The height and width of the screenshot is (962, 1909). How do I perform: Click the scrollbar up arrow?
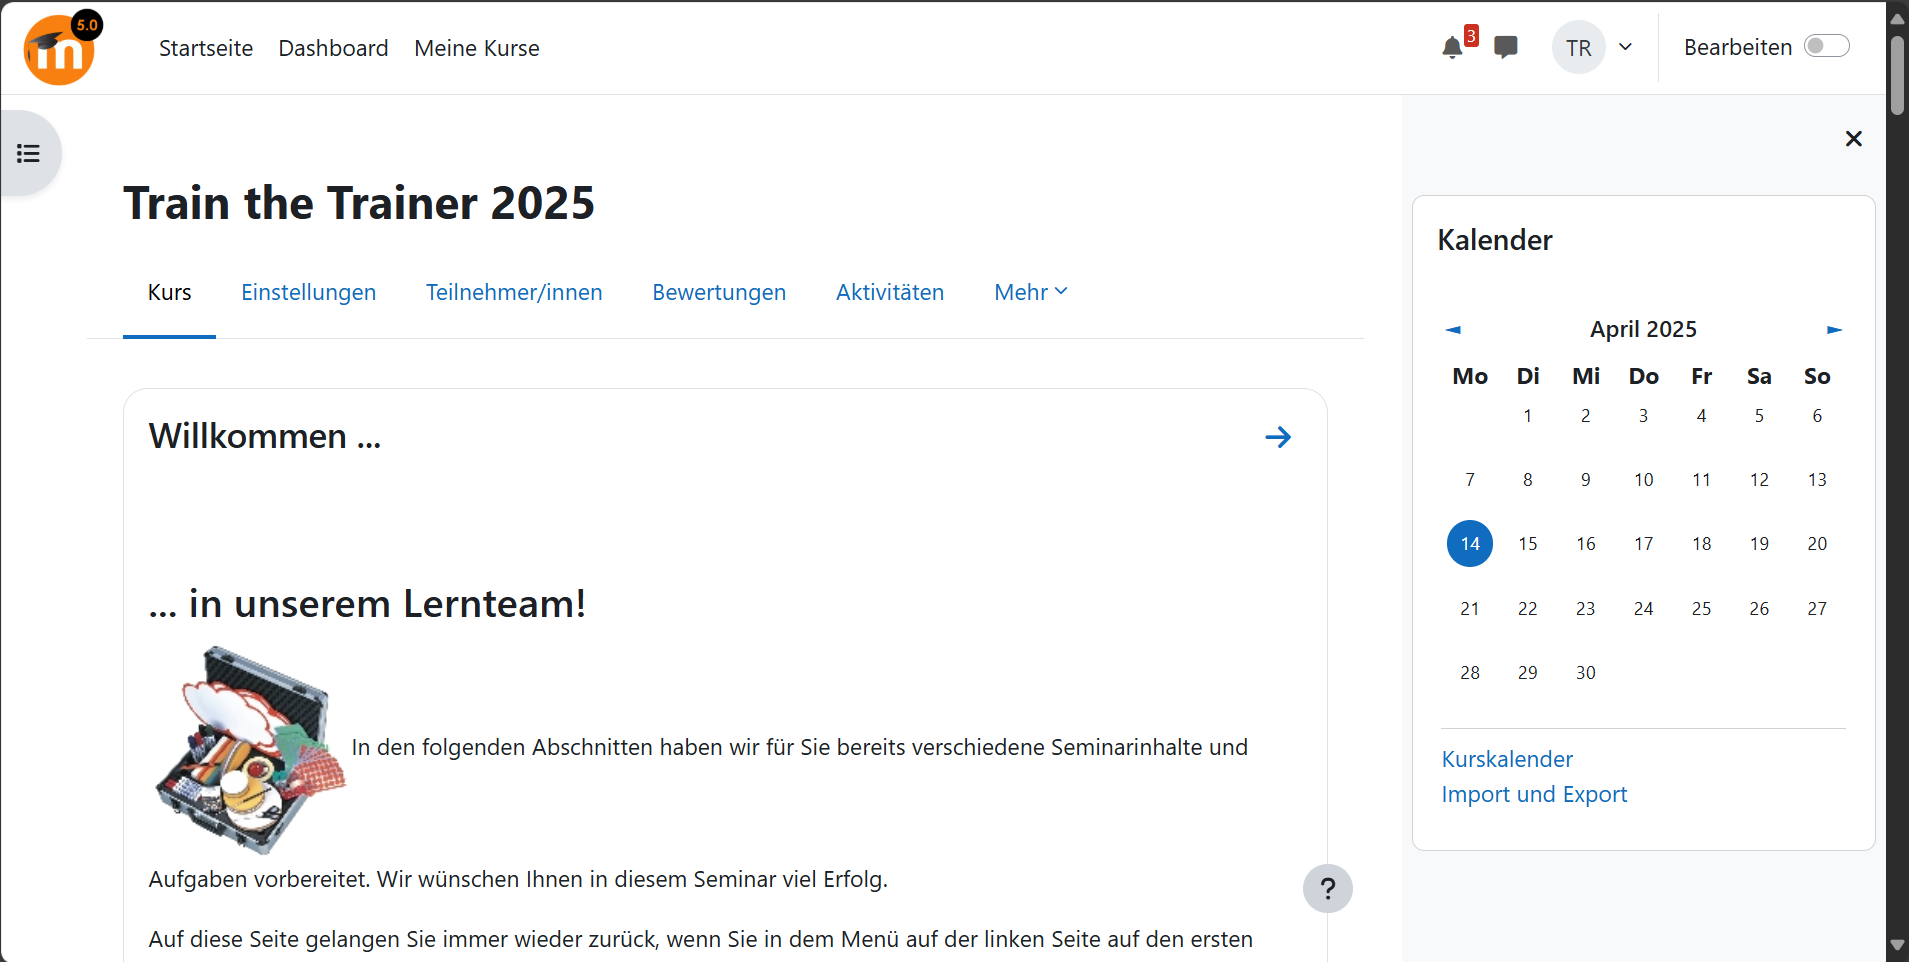tap(1897, 18)
